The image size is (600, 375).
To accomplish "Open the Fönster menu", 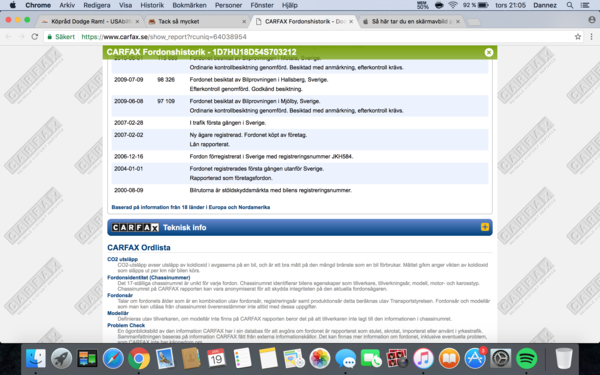I will point(262,5).
